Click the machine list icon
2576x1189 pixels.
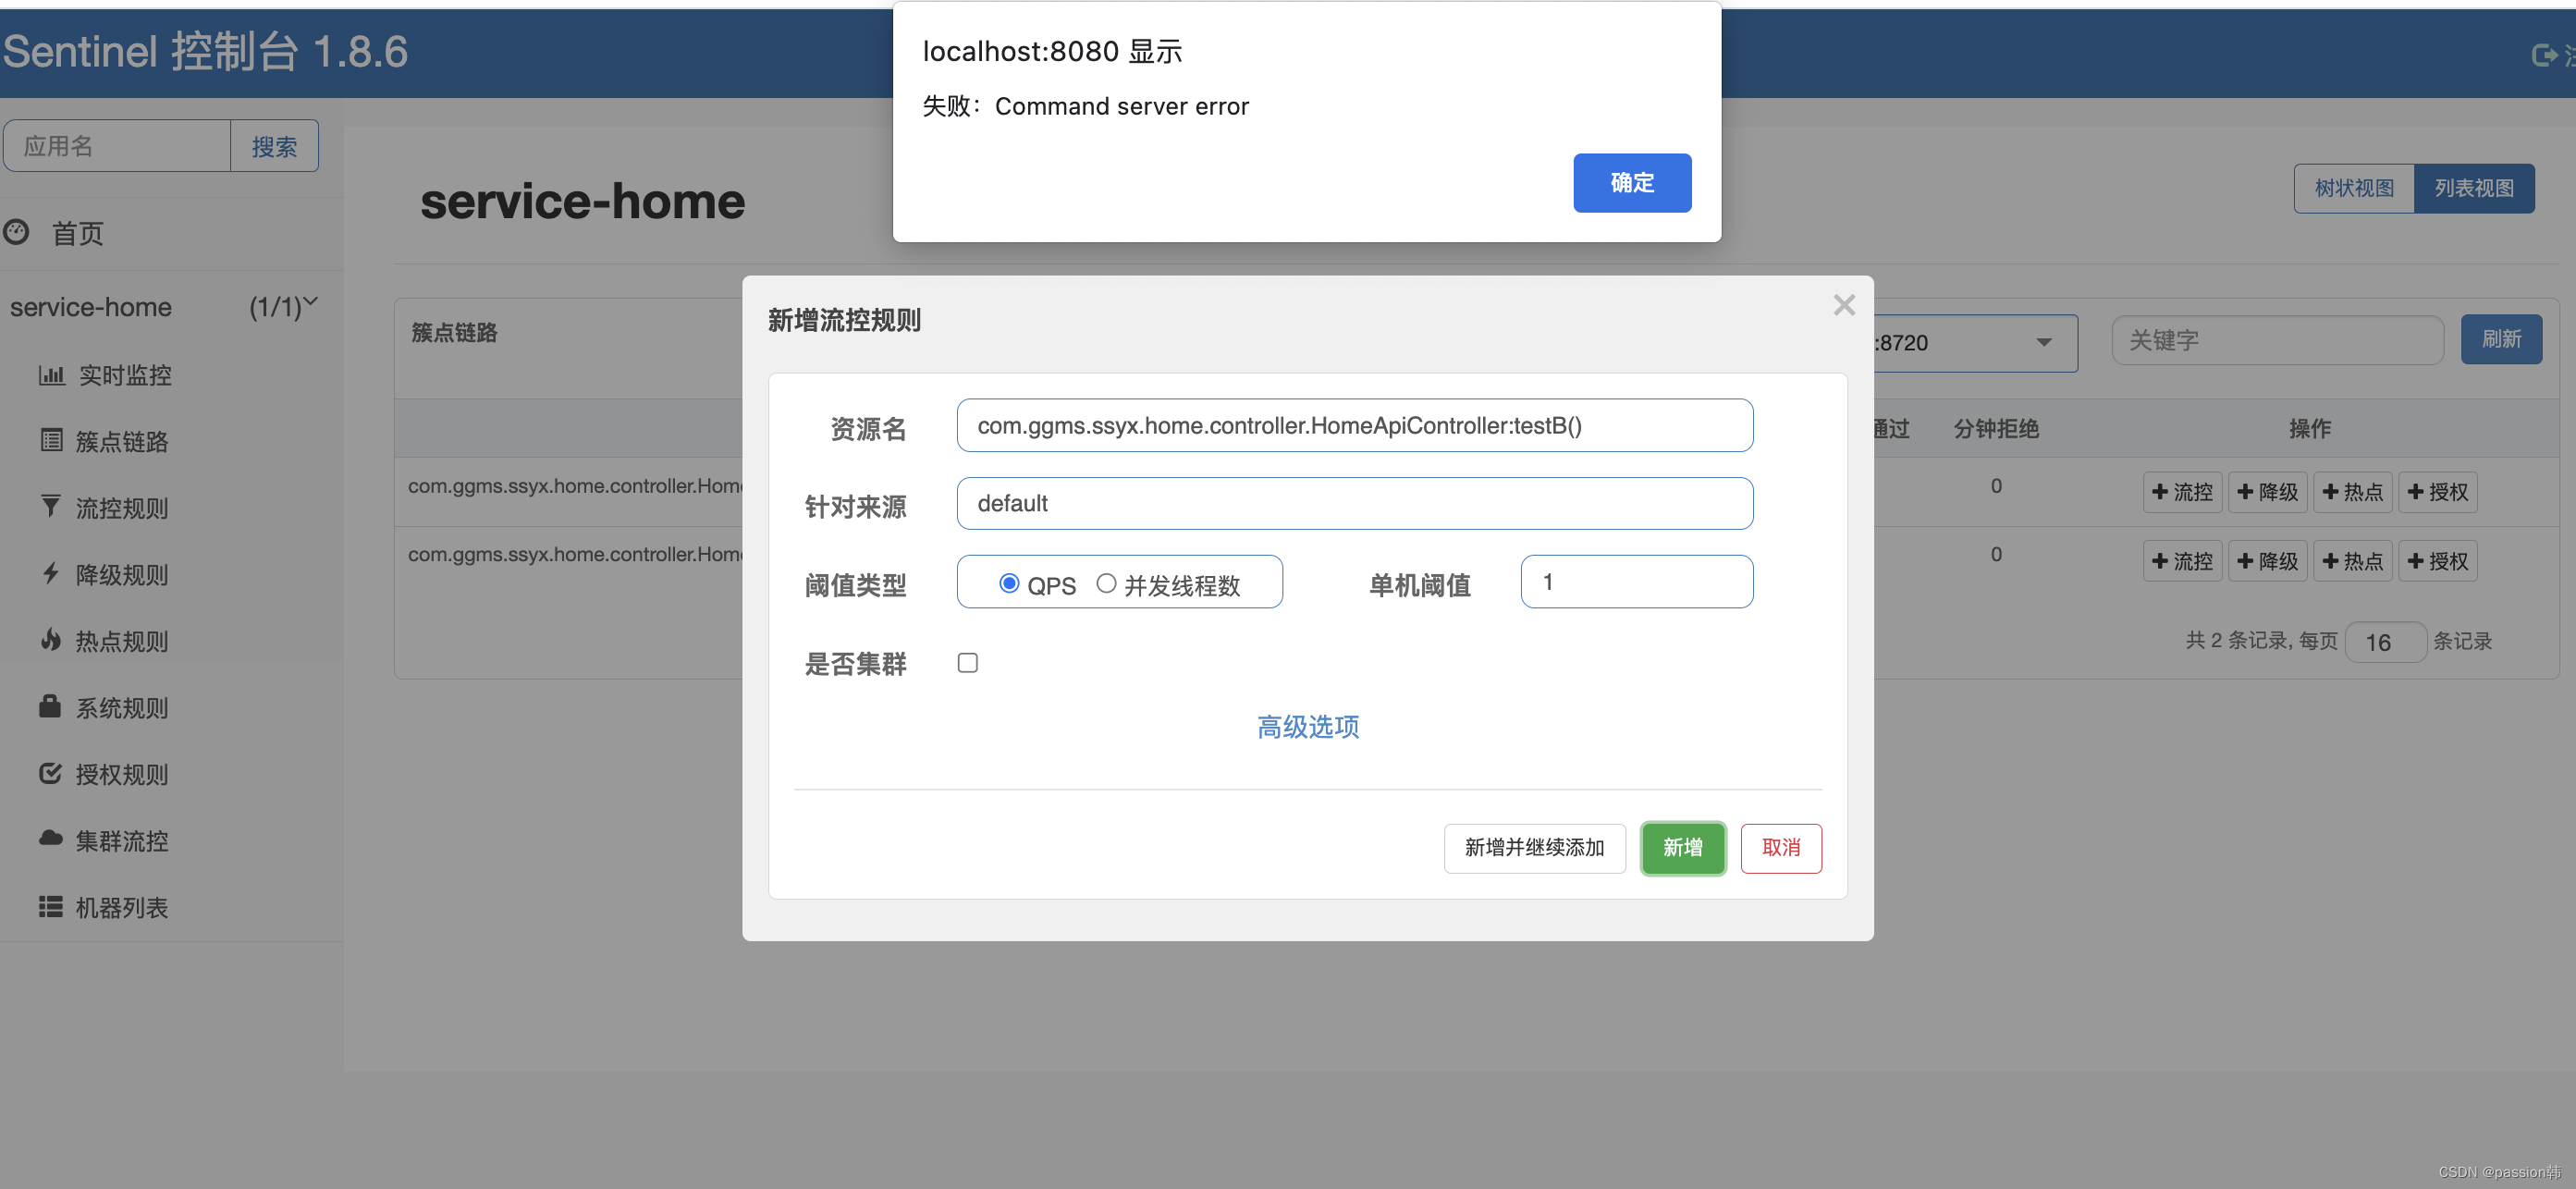pyautogui.click(x=51, y=906)
